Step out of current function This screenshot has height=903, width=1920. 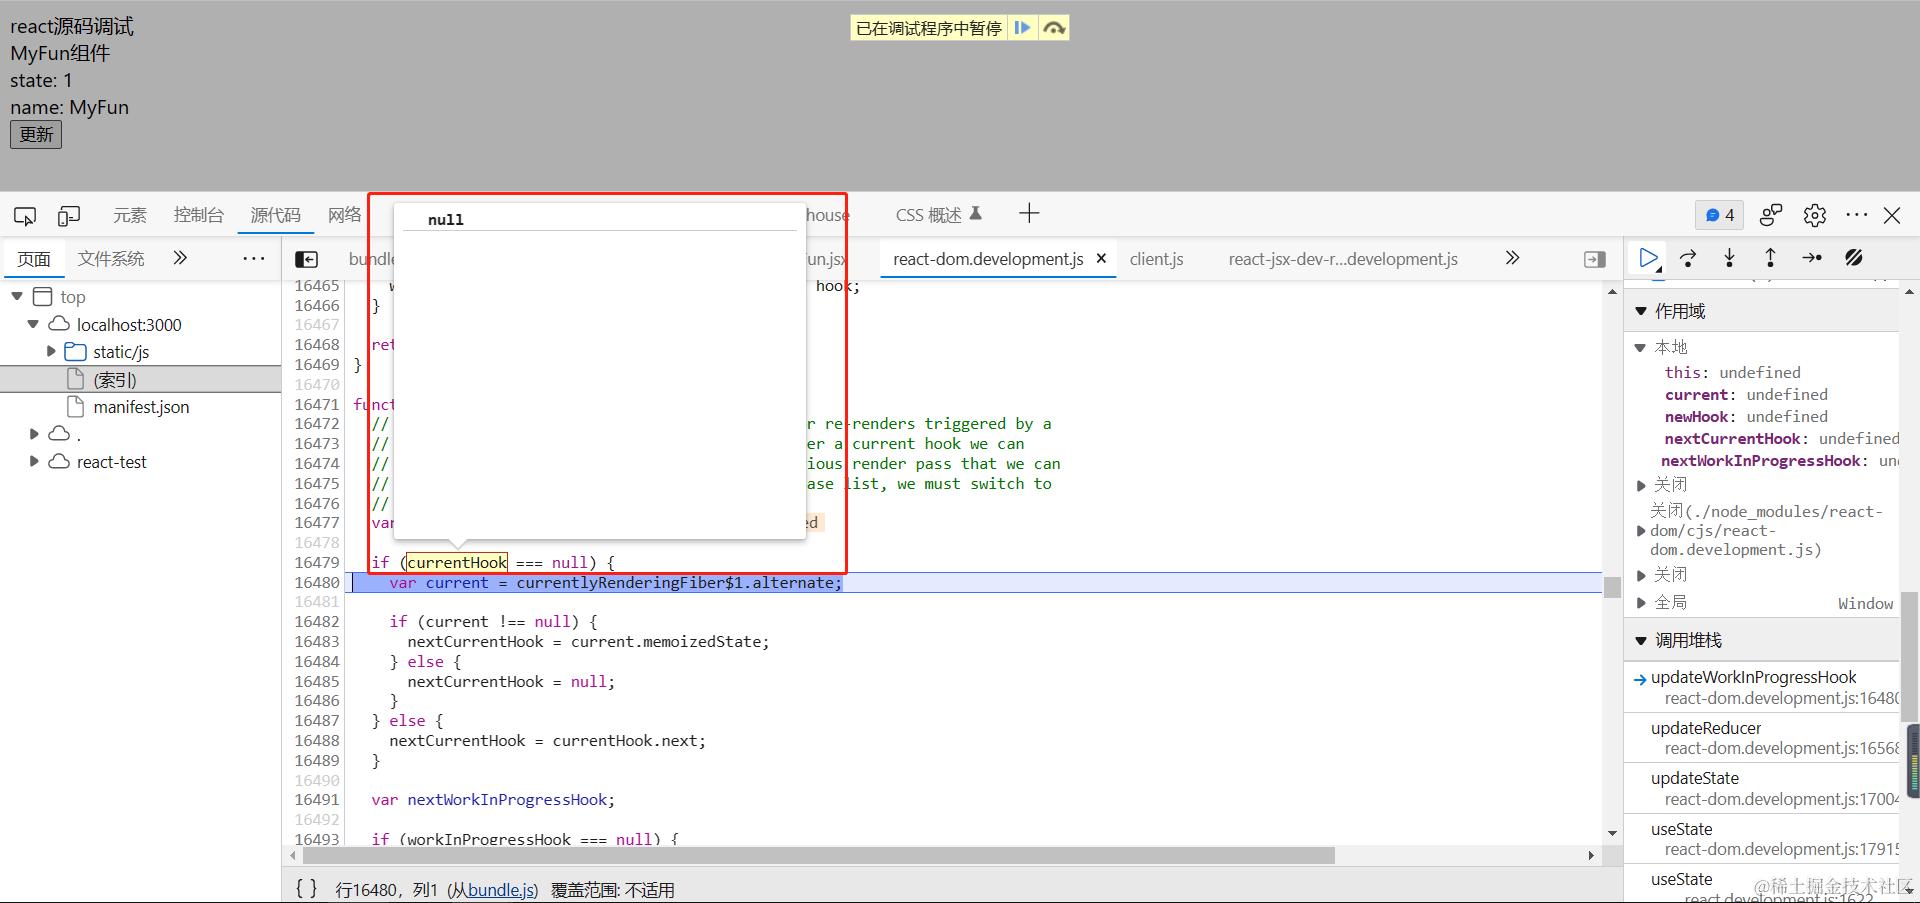point(1770,258)
